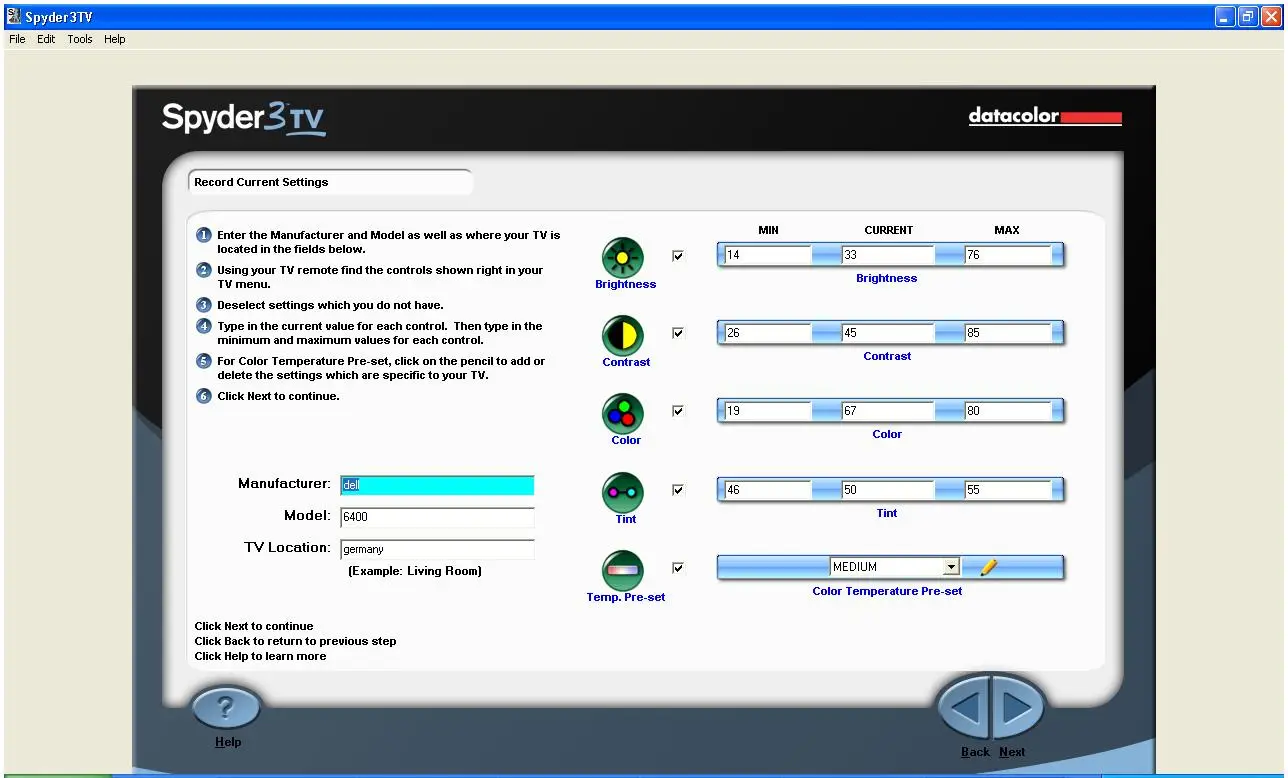The image size is (1288, 778).
Task: Go back using the left arrow button
Action: [x=965, y=708]
